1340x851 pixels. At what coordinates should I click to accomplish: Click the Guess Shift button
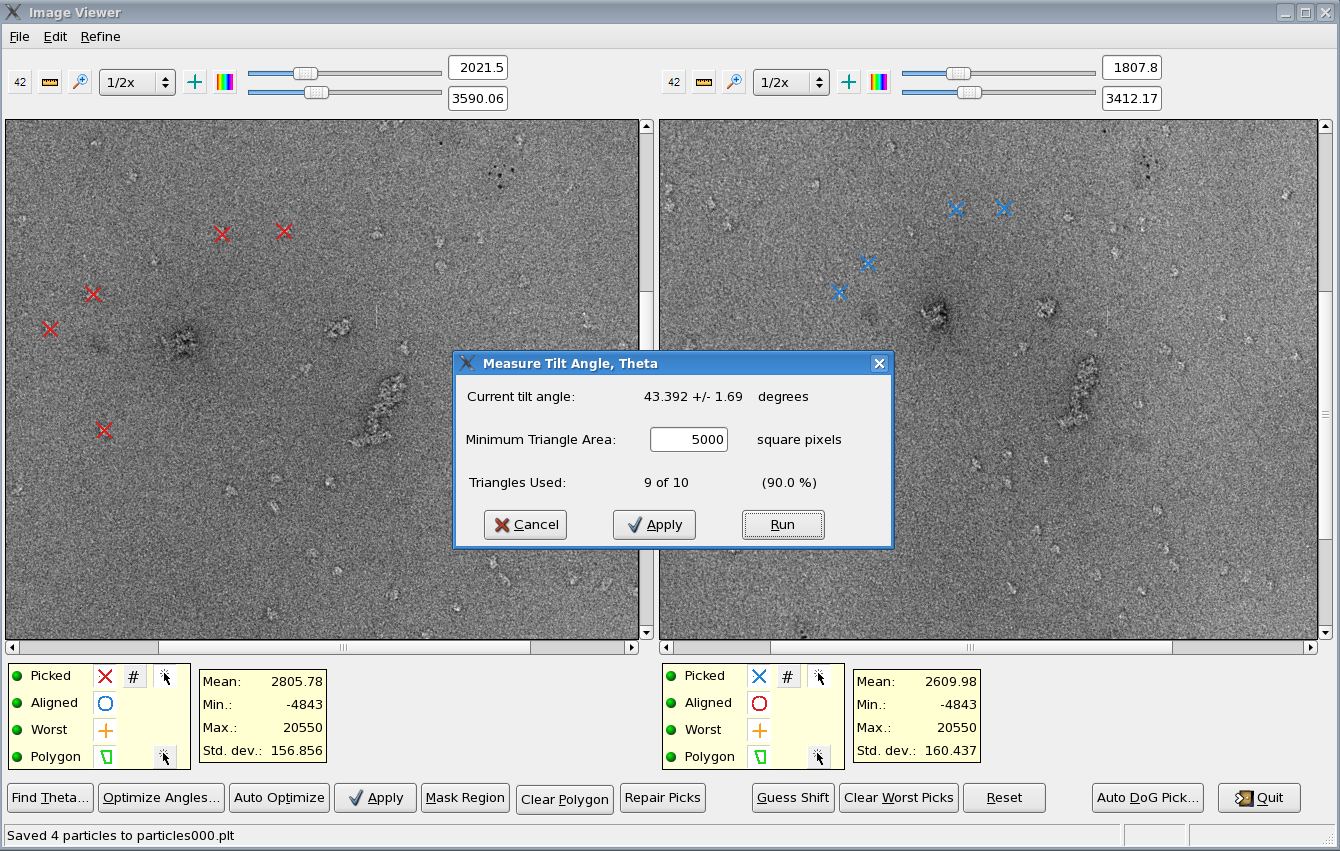[793, 797]
